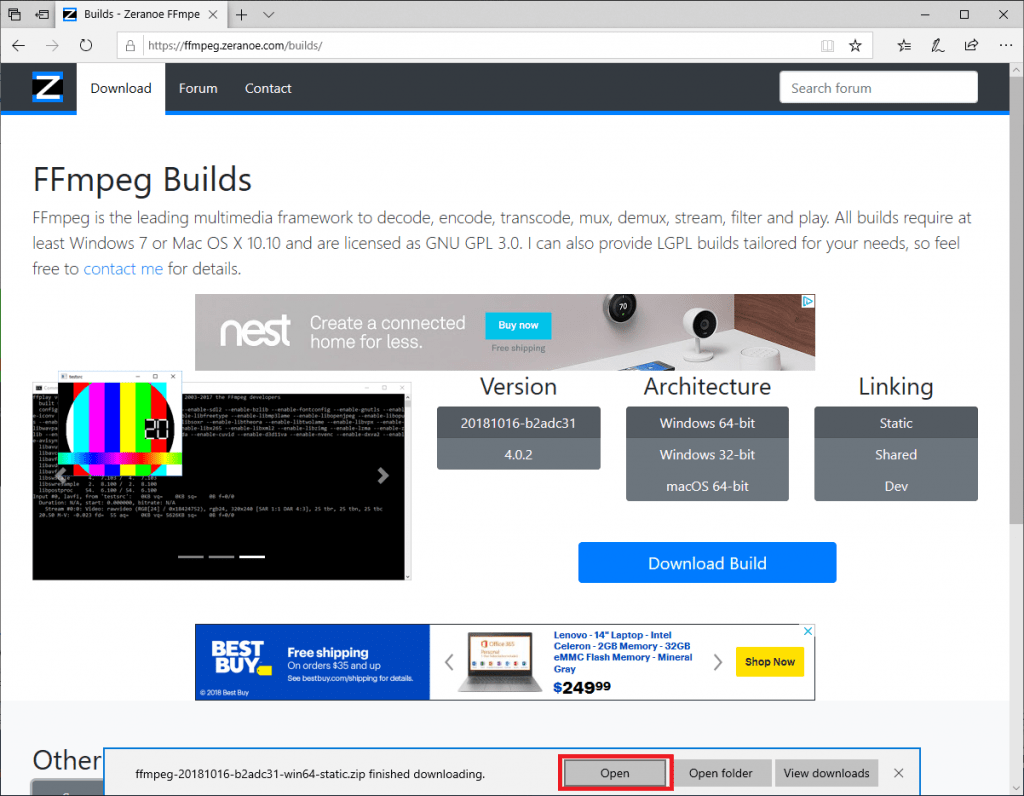Click the browser Forward arrow
Viewport: 1024px width, 796px height.
pos(52,46)
